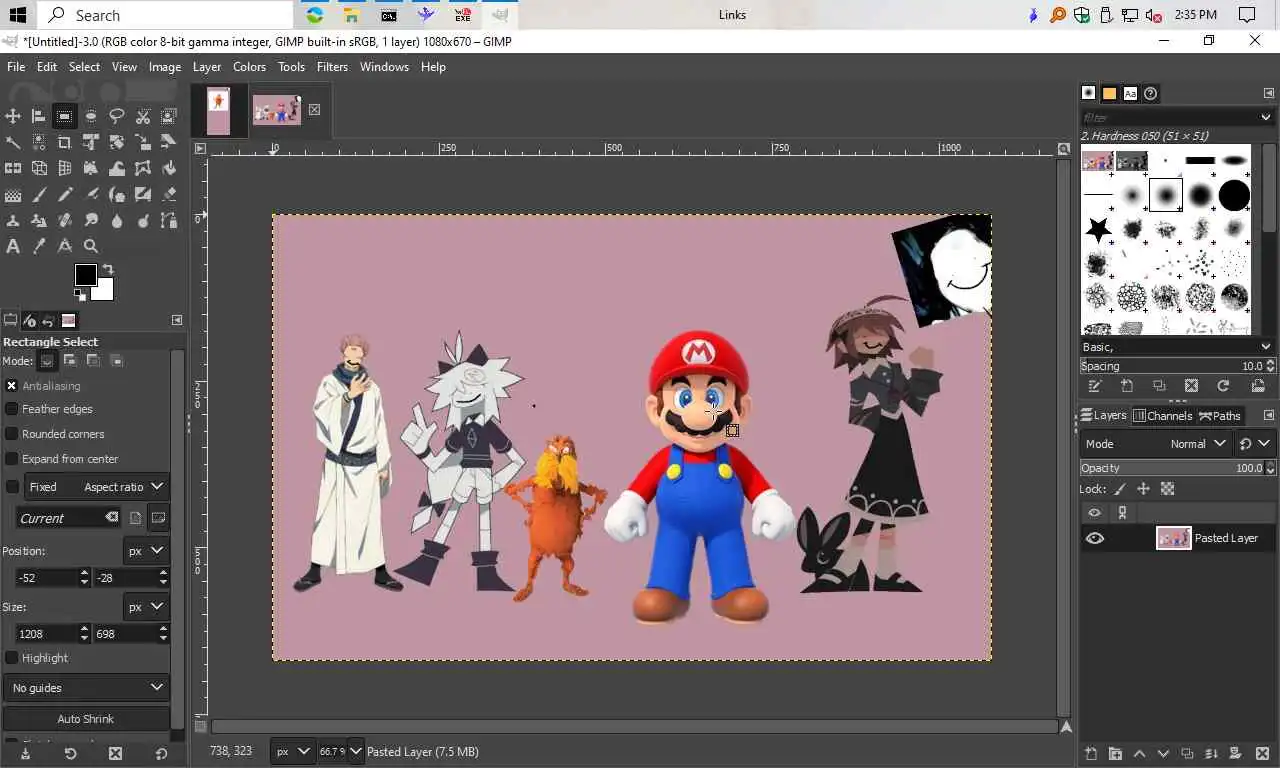Select the Color Picker eyedropper tool

pos(39,246)
